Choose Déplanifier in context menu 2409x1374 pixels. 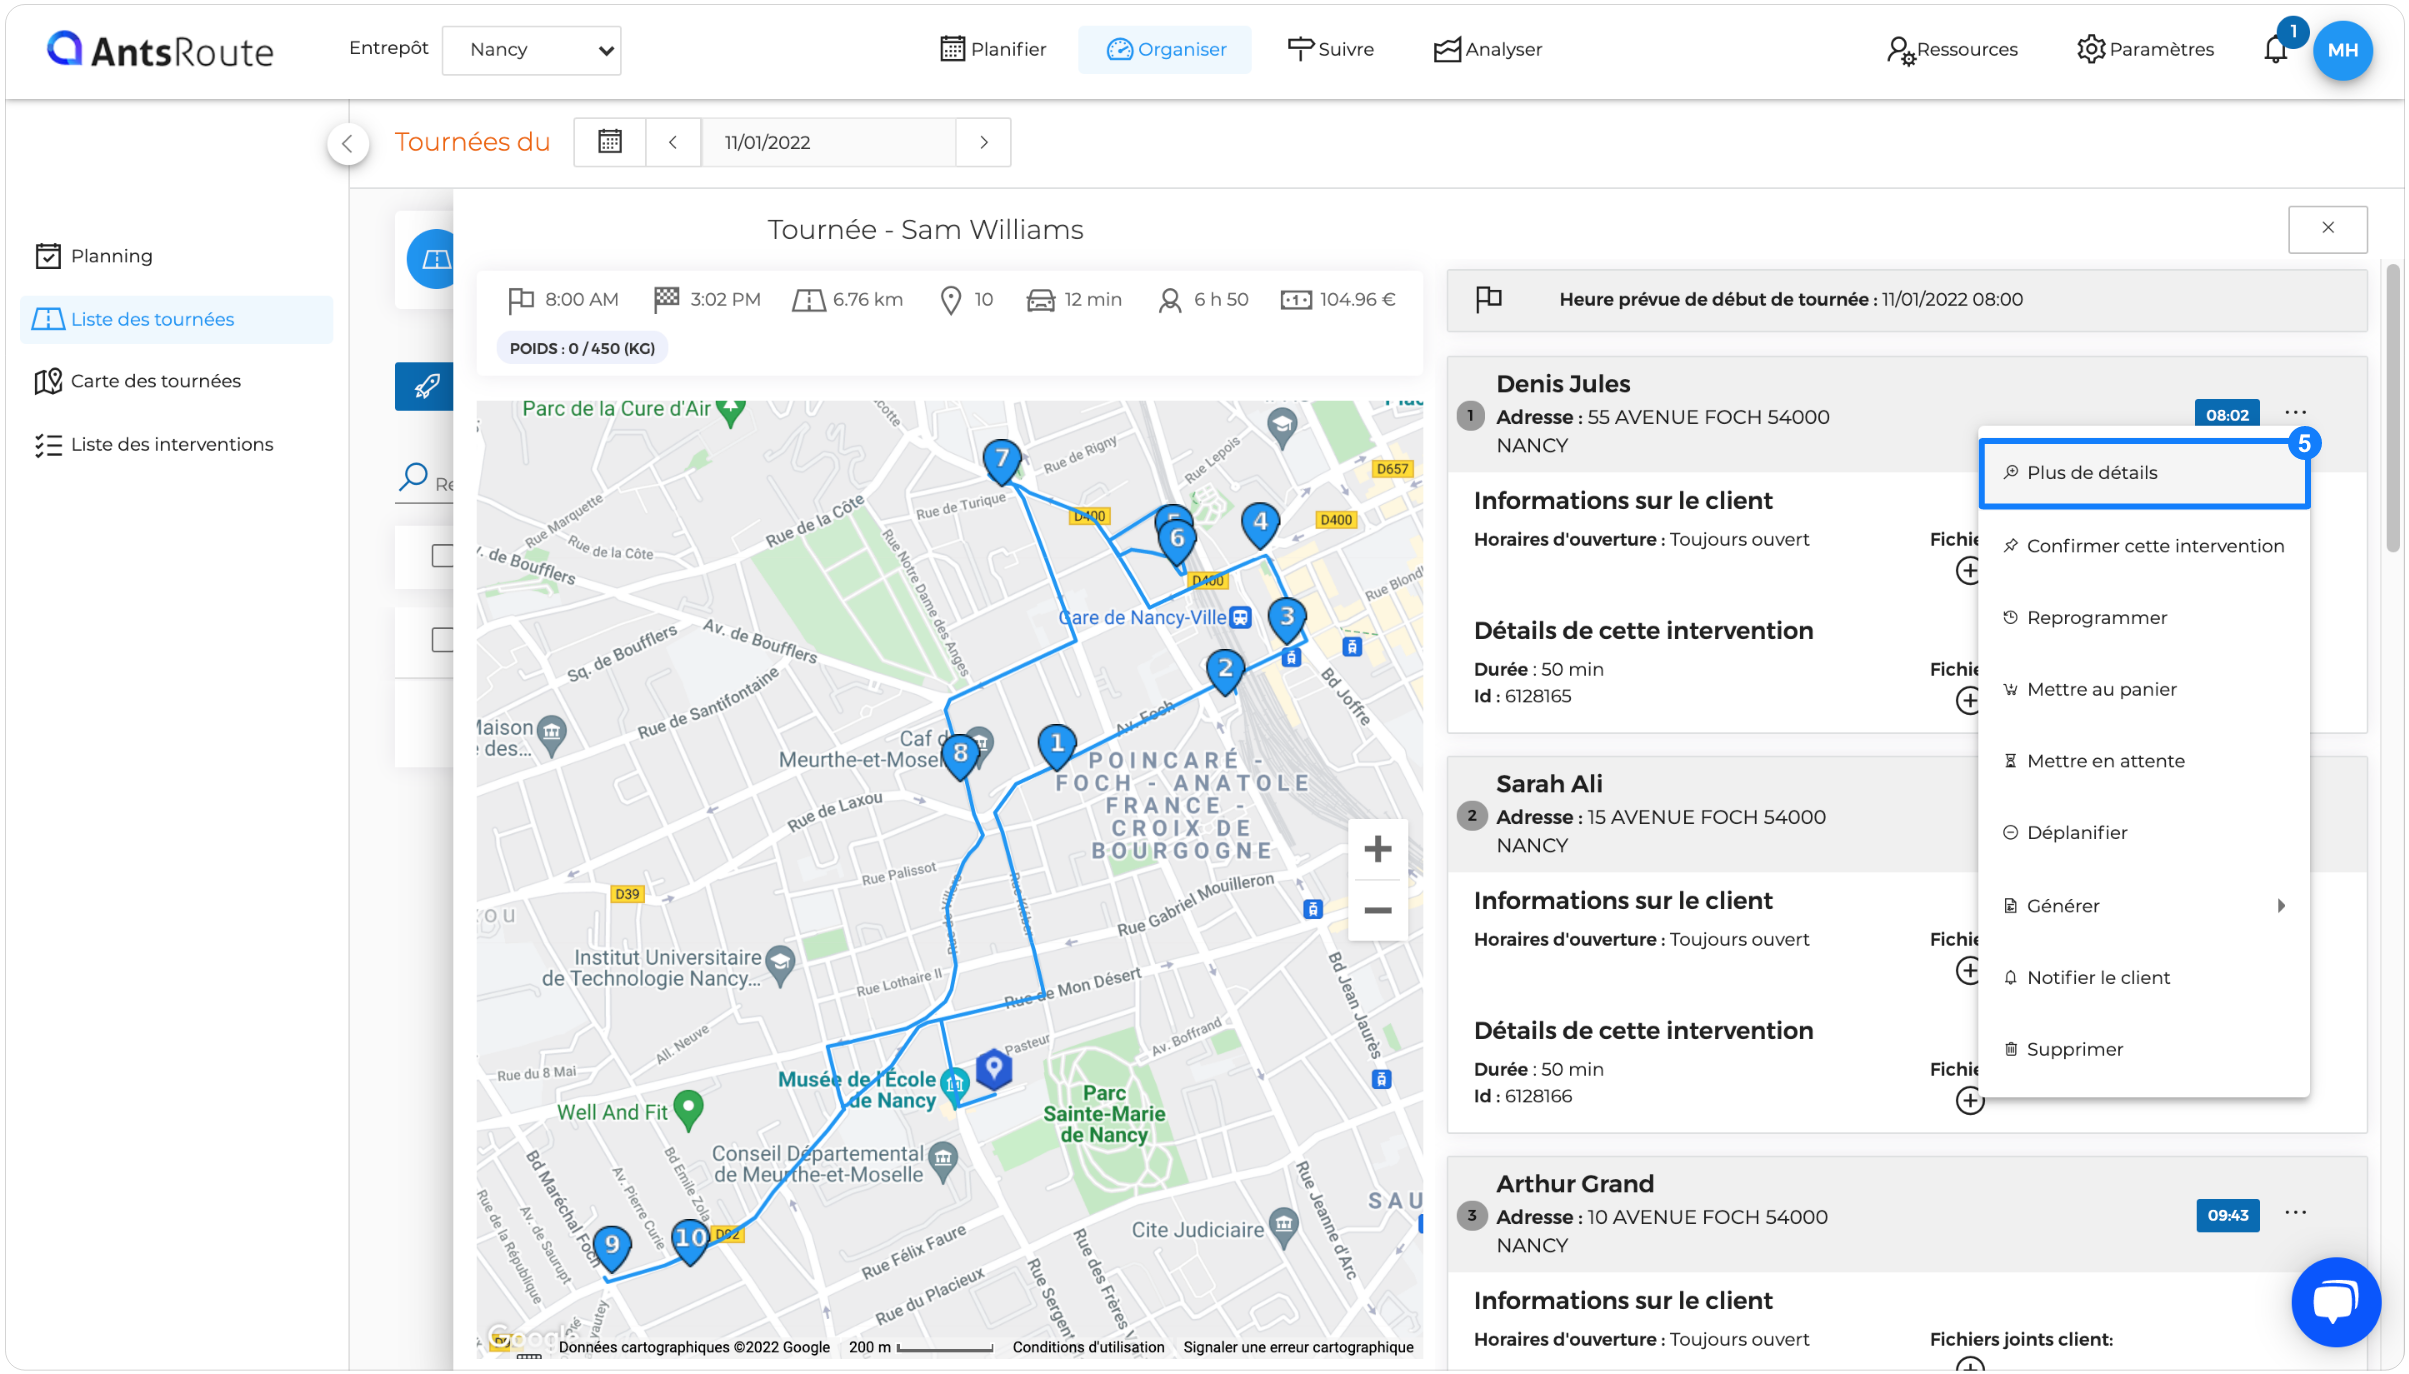pos(2143,833)
